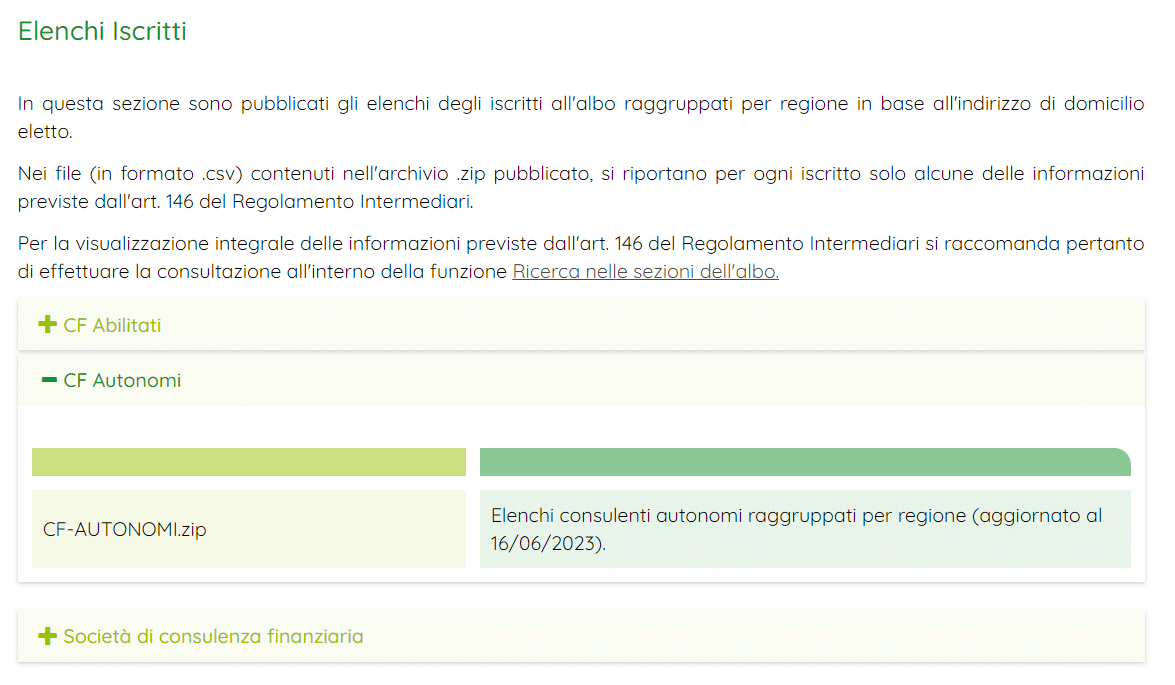Toggle open the Società di consulenza finanziaria accordion
The height and width of the screenshot is (685, 1175).
point(212,636)
